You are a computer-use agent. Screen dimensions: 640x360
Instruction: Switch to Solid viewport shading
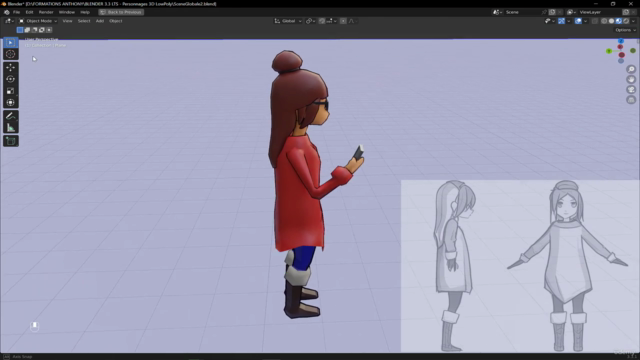tap(611, 21)
